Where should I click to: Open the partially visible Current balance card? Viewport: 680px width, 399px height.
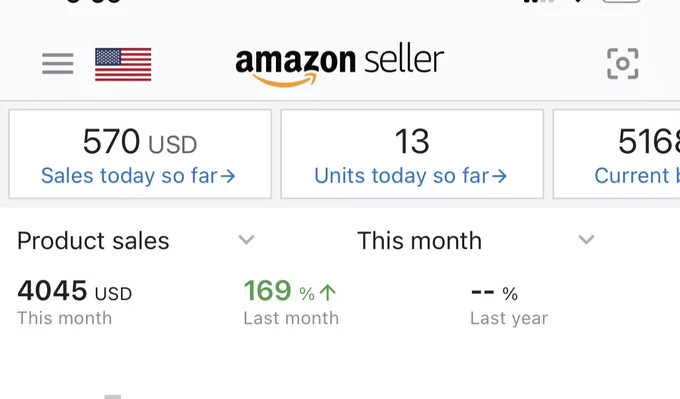(x=616, y=154)
